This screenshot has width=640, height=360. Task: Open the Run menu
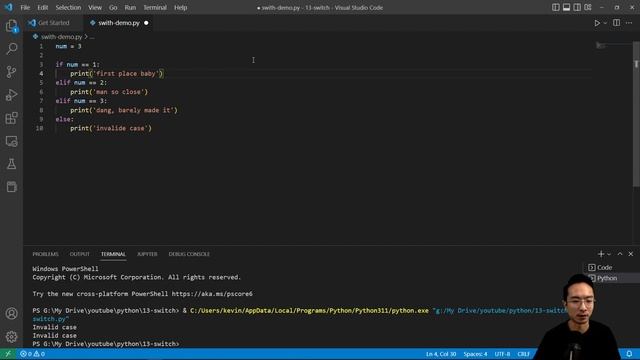130,7
